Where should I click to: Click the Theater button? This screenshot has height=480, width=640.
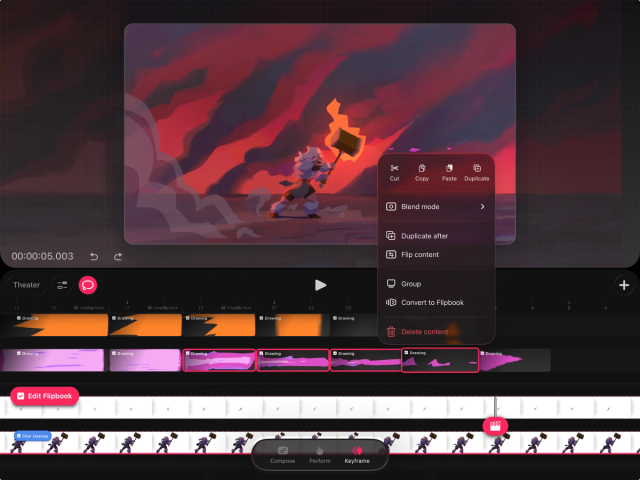(27, 285)
